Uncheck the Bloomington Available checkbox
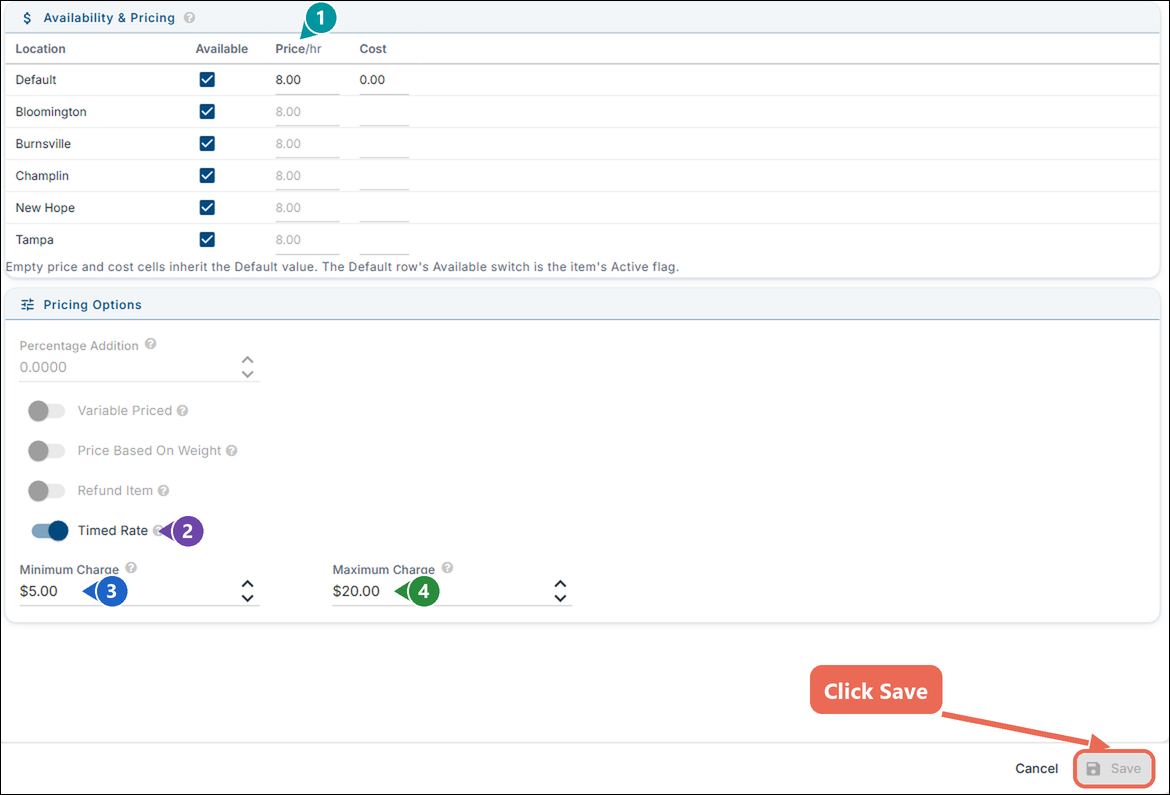 (x=207, y=111)
